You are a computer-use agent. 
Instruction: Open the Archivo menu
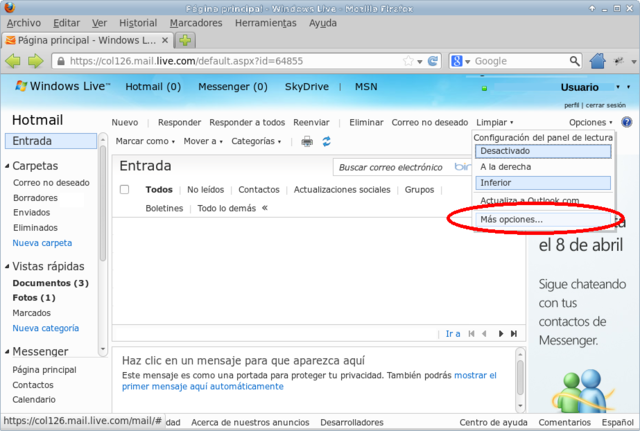[x=24, y=23]
